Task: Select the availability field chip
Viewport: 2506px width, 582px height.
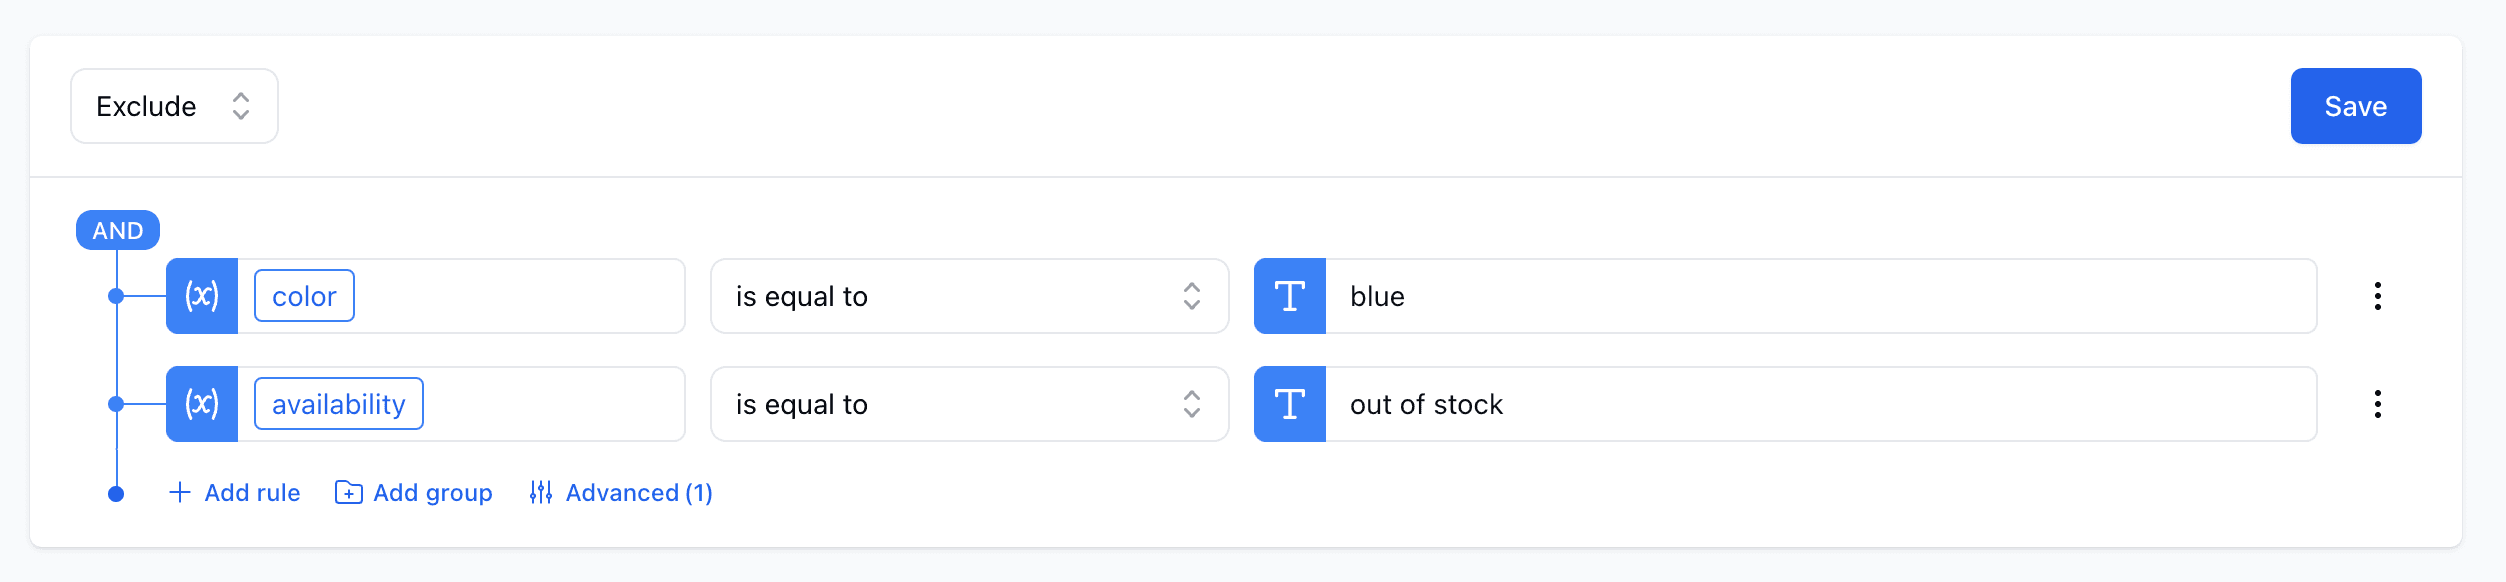Action: (337, 403)
